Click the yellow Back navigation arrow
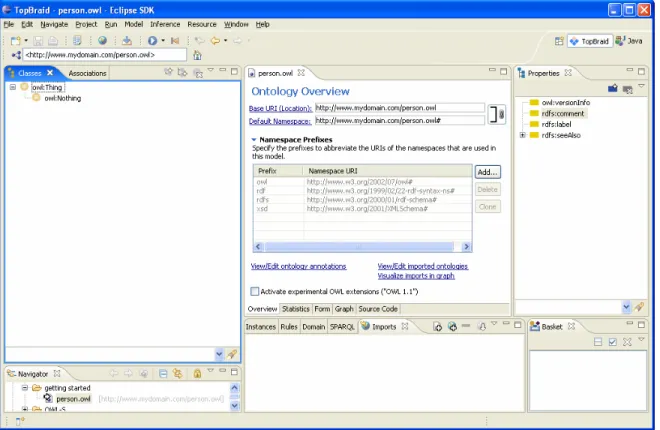Image resolution: width=660 pixels, height=430 pixels. [x=215, y=40]
